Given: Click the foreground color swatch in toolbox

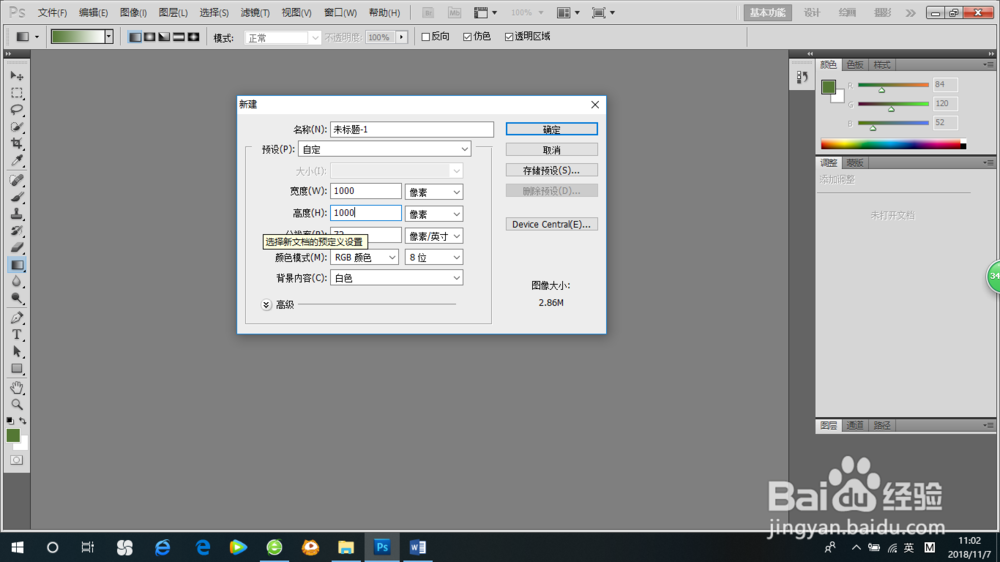Looking at the screenshot, I should tap(13, 436).
